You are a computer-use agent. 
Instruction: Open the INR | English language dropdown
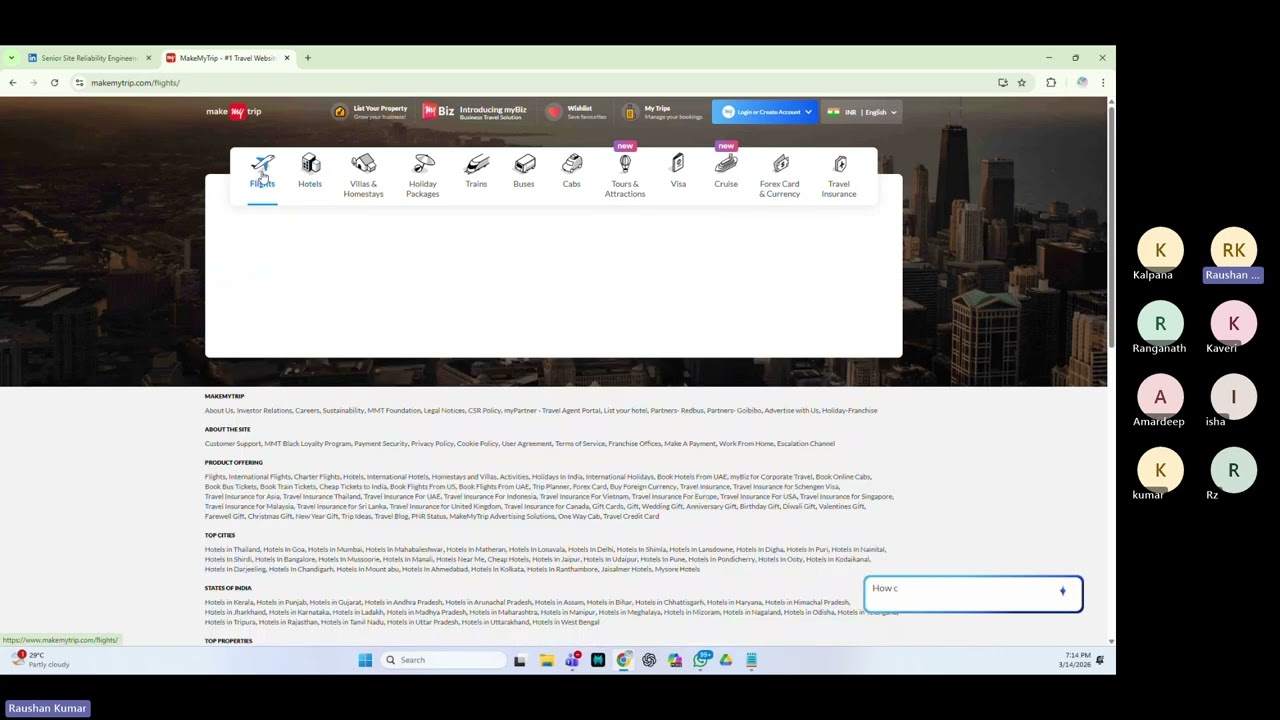pyautogui.click(x=861, y=112)
